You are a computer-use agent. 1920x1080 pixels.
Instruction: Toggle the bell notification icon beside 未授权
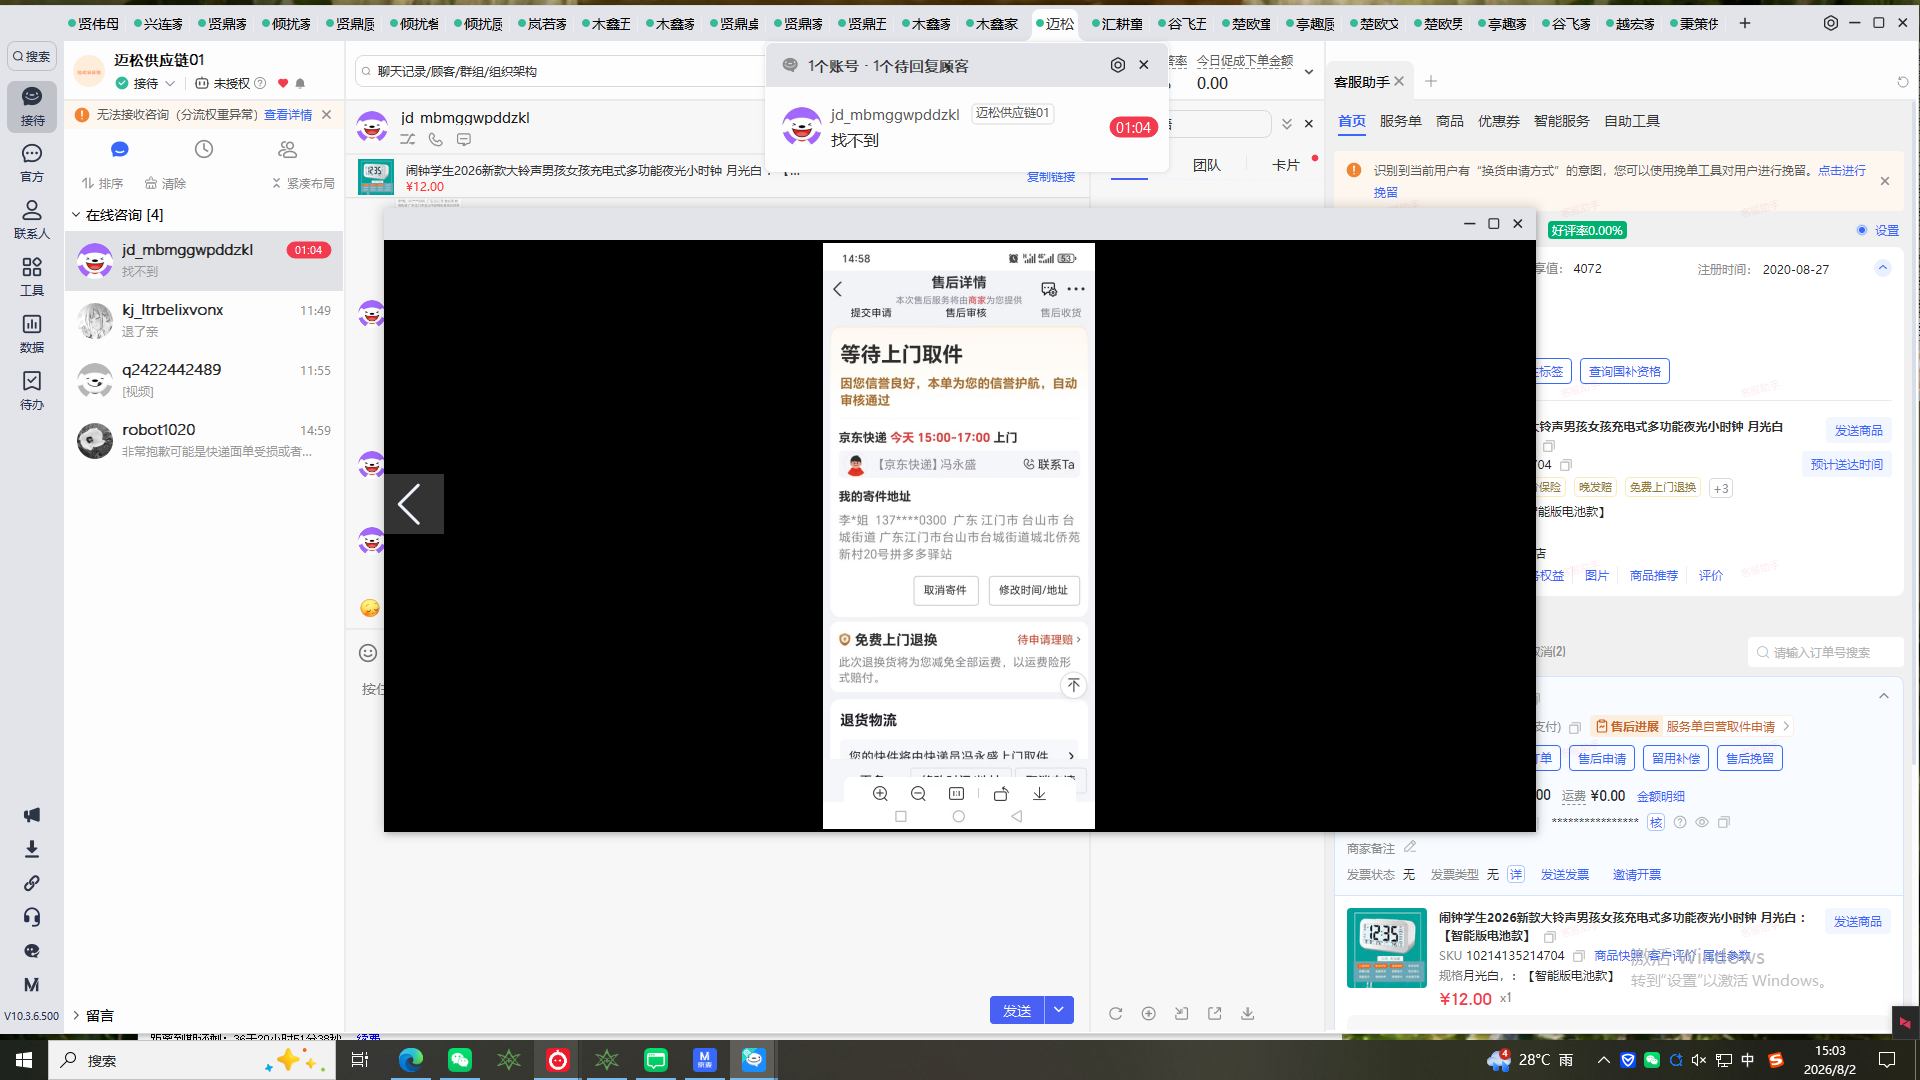tap(300, 84)
